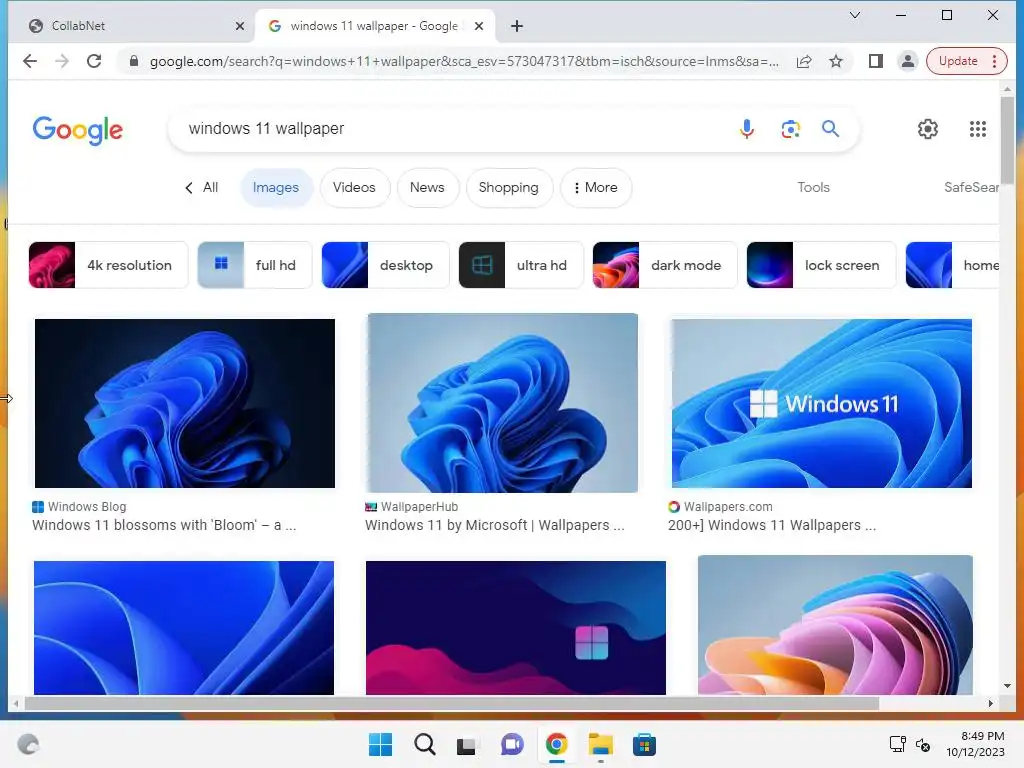Screen dimensions: 1024x768
Task: Start voice search with microphone
Action: 747,129
